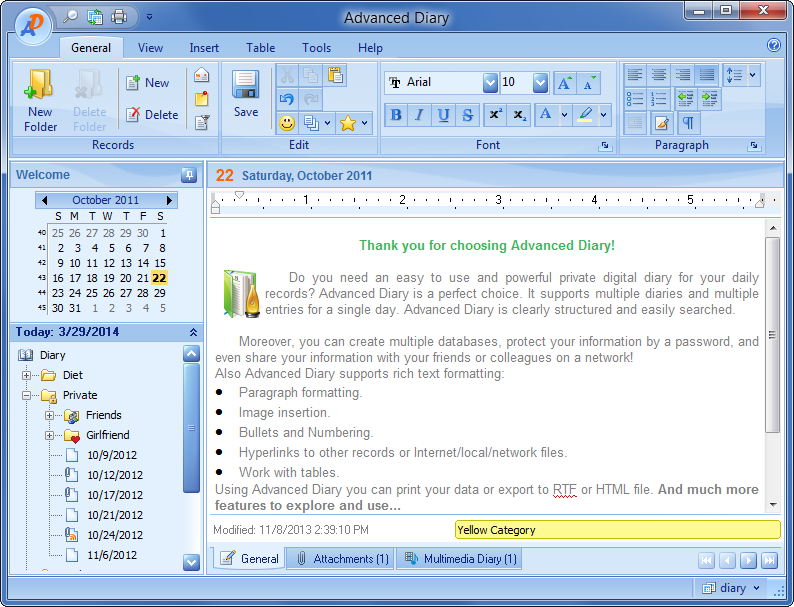The width and height of the screenshot is (794, 607).
Task: Open help with question mark icon
Action: 773,45
